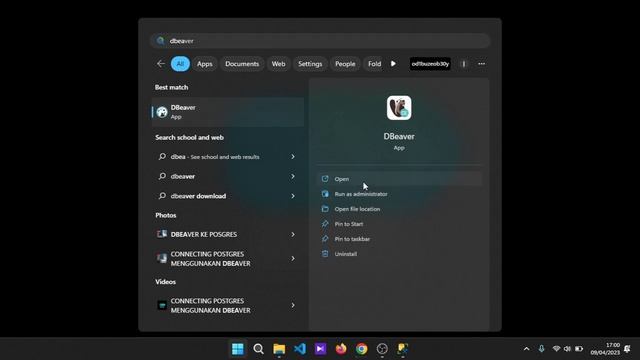640x360 pixels.
Task: Select the dbea school and web suggestion
Action: pyautogui.click(x=228, y=157)
